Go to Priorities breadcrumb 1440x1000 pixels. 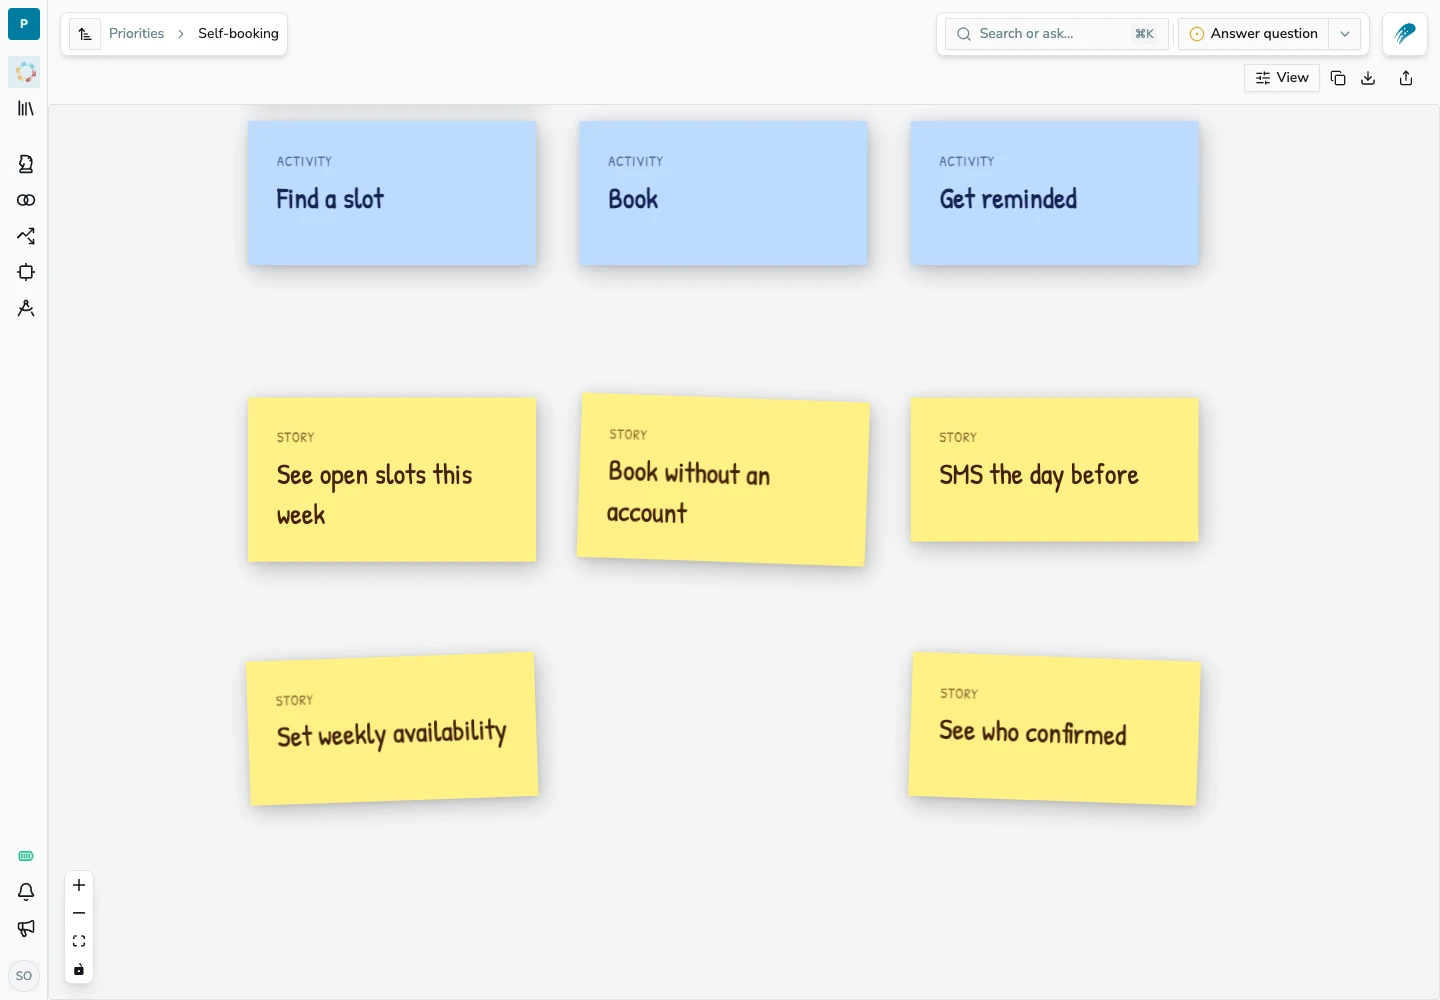point(136,34)
